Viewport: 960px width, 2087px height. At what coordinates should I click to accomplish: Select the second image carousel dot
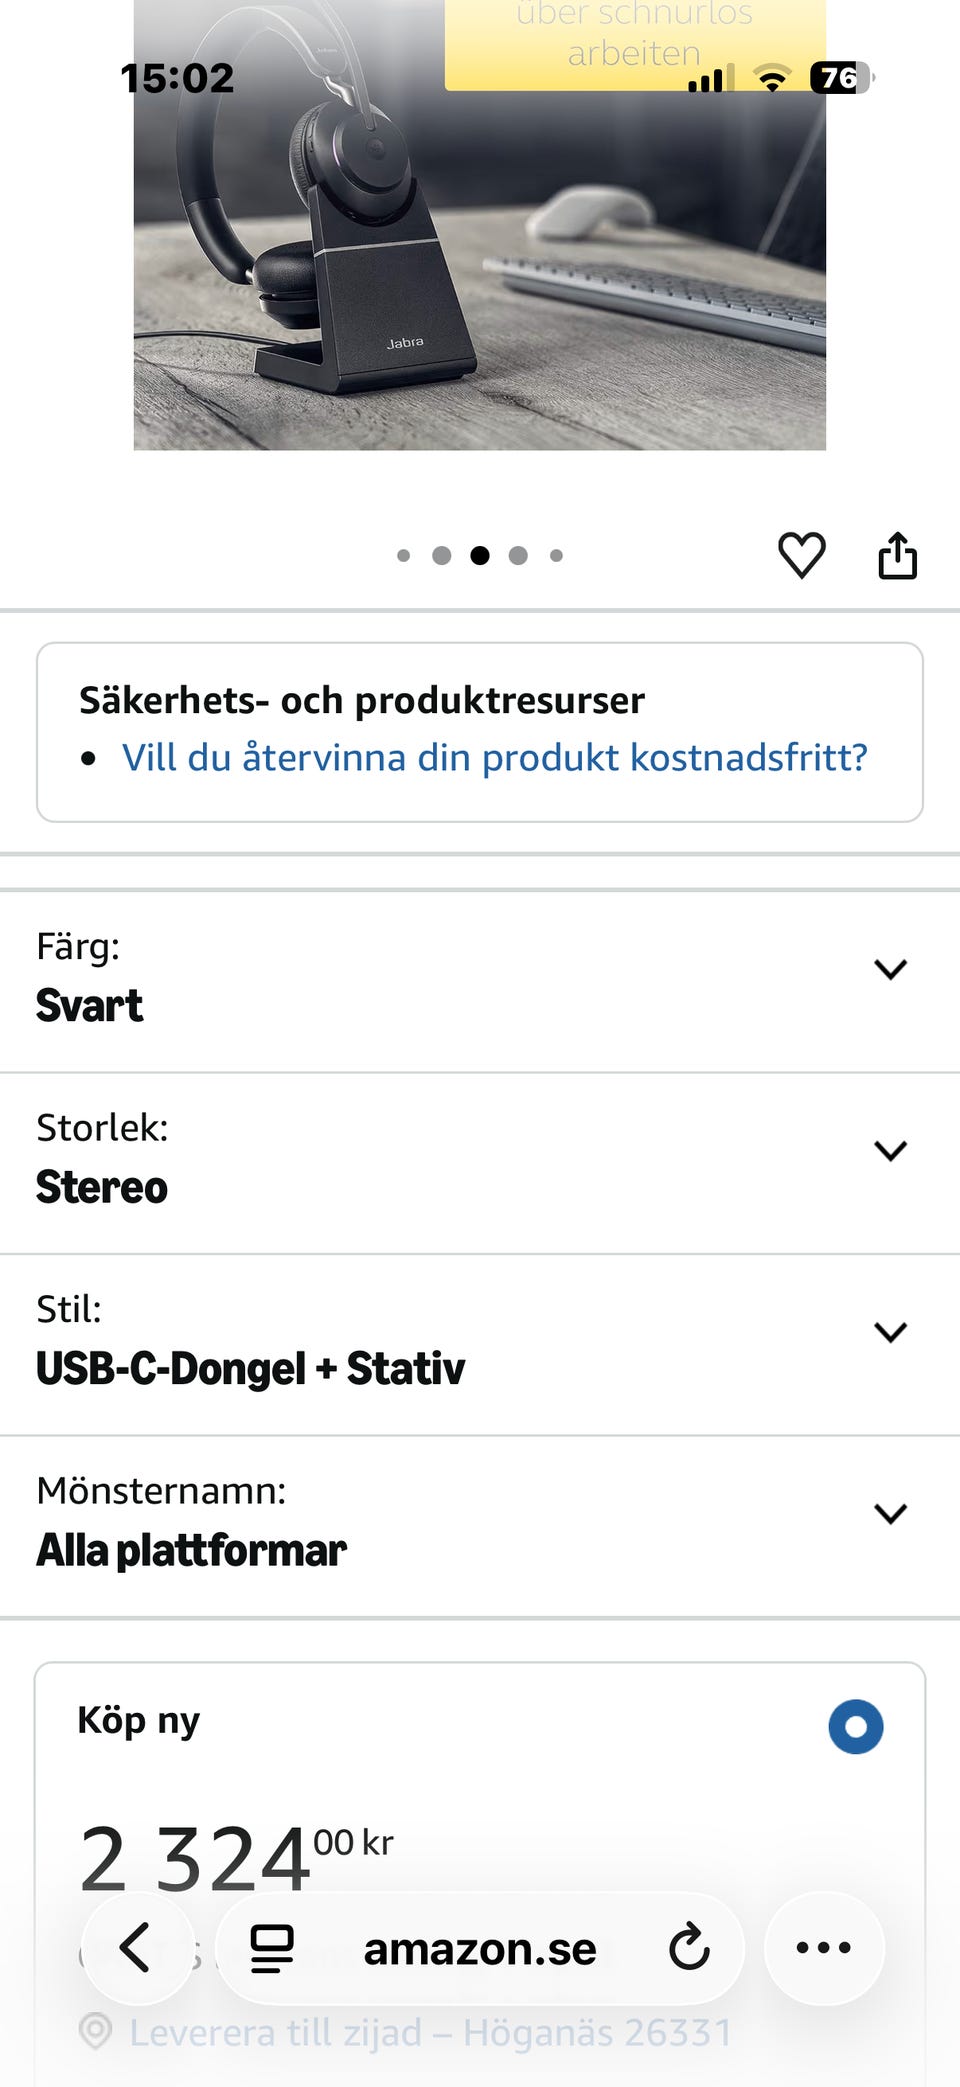[x=441, y=555]
